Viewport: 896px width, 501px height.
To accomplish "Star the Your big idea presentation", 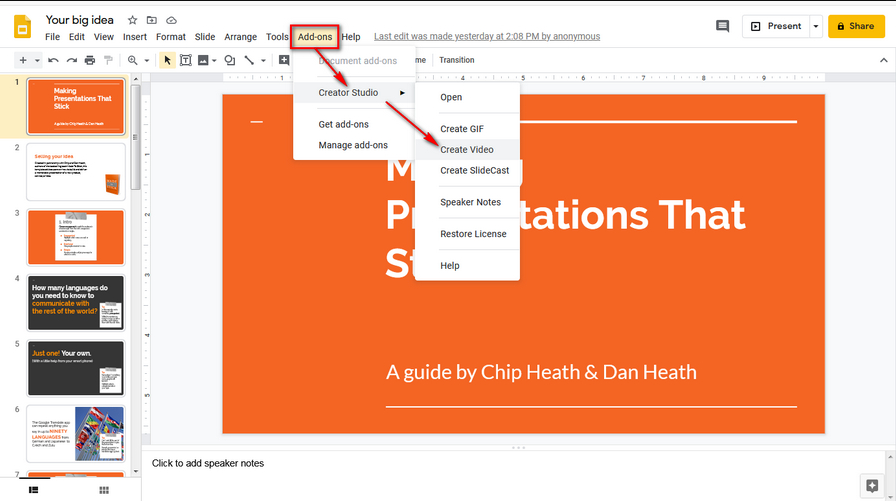I will (x=132, y=20).
